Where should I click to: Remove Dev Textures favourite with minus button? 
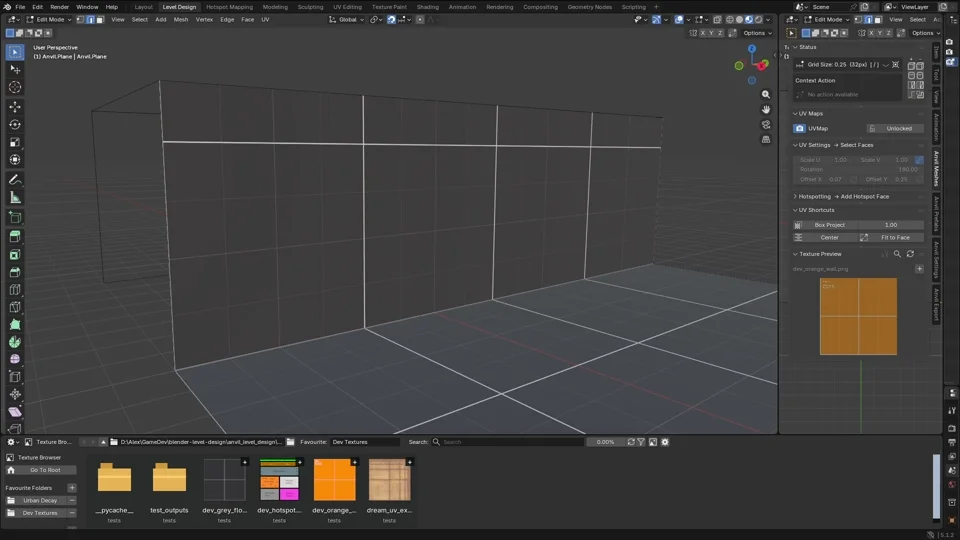pos(72,513)
